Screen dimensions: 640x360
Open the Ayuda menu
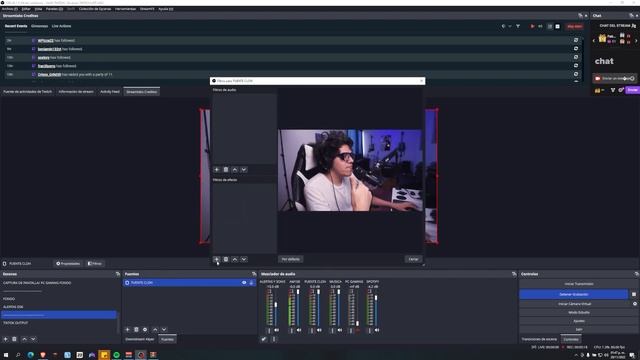165,9
